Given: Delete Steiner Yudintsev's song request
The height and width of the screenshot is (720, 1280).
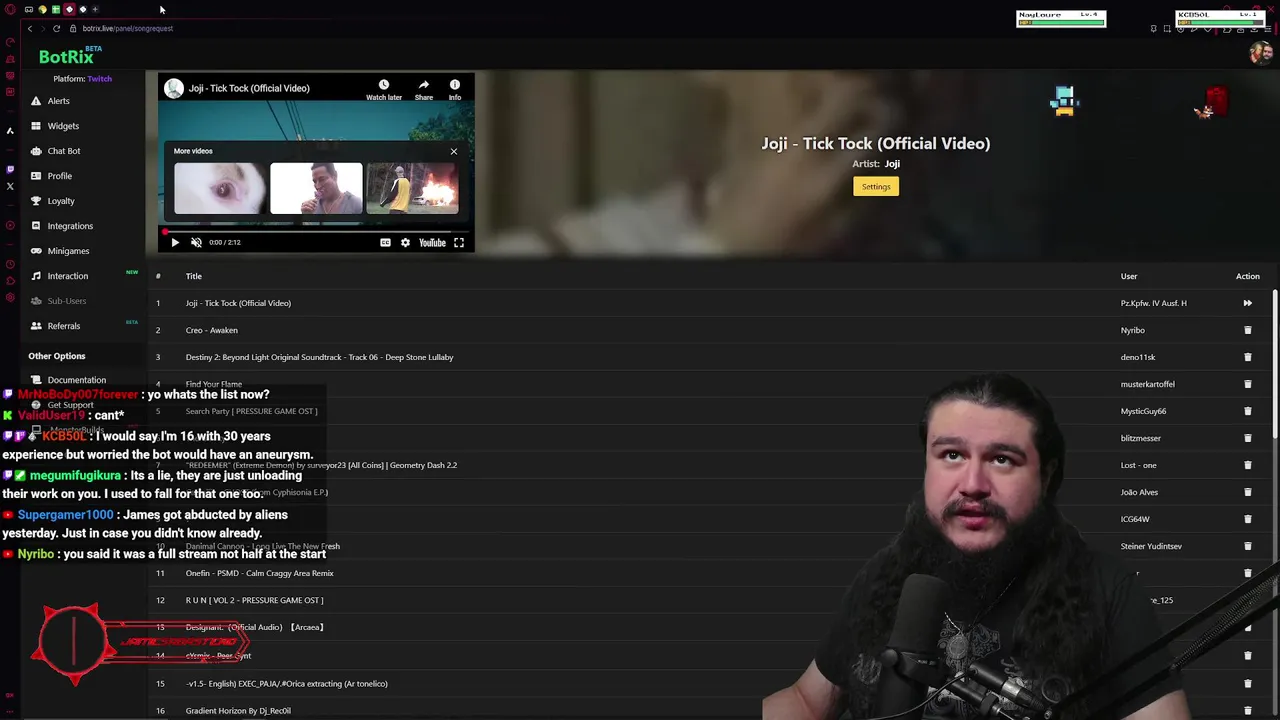Looking at the screenshot, I should click(1247, 546).
